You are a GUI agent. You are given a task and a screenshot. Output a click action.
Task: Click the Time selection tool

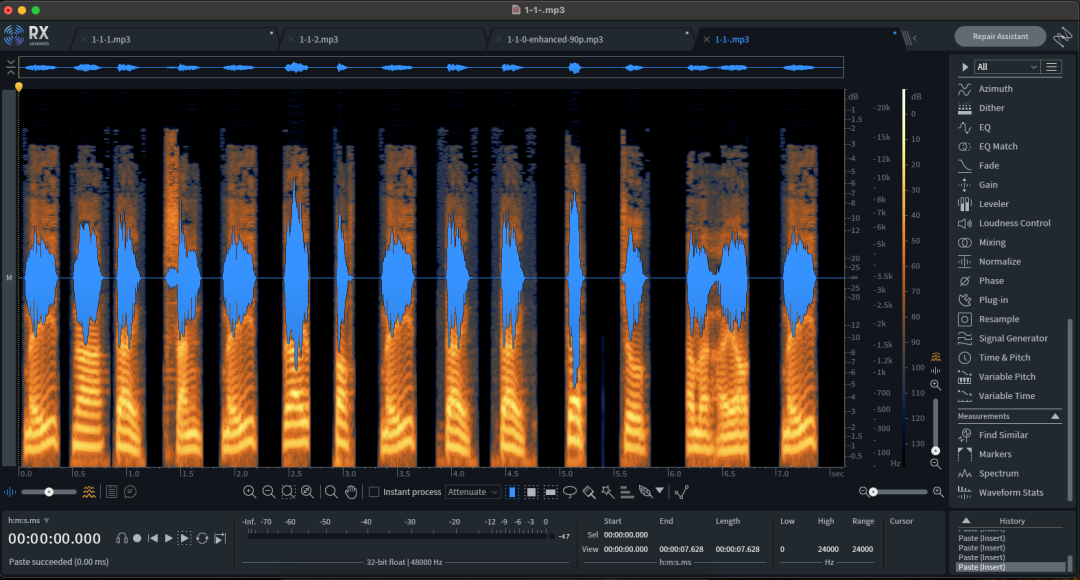click(513, 492)
